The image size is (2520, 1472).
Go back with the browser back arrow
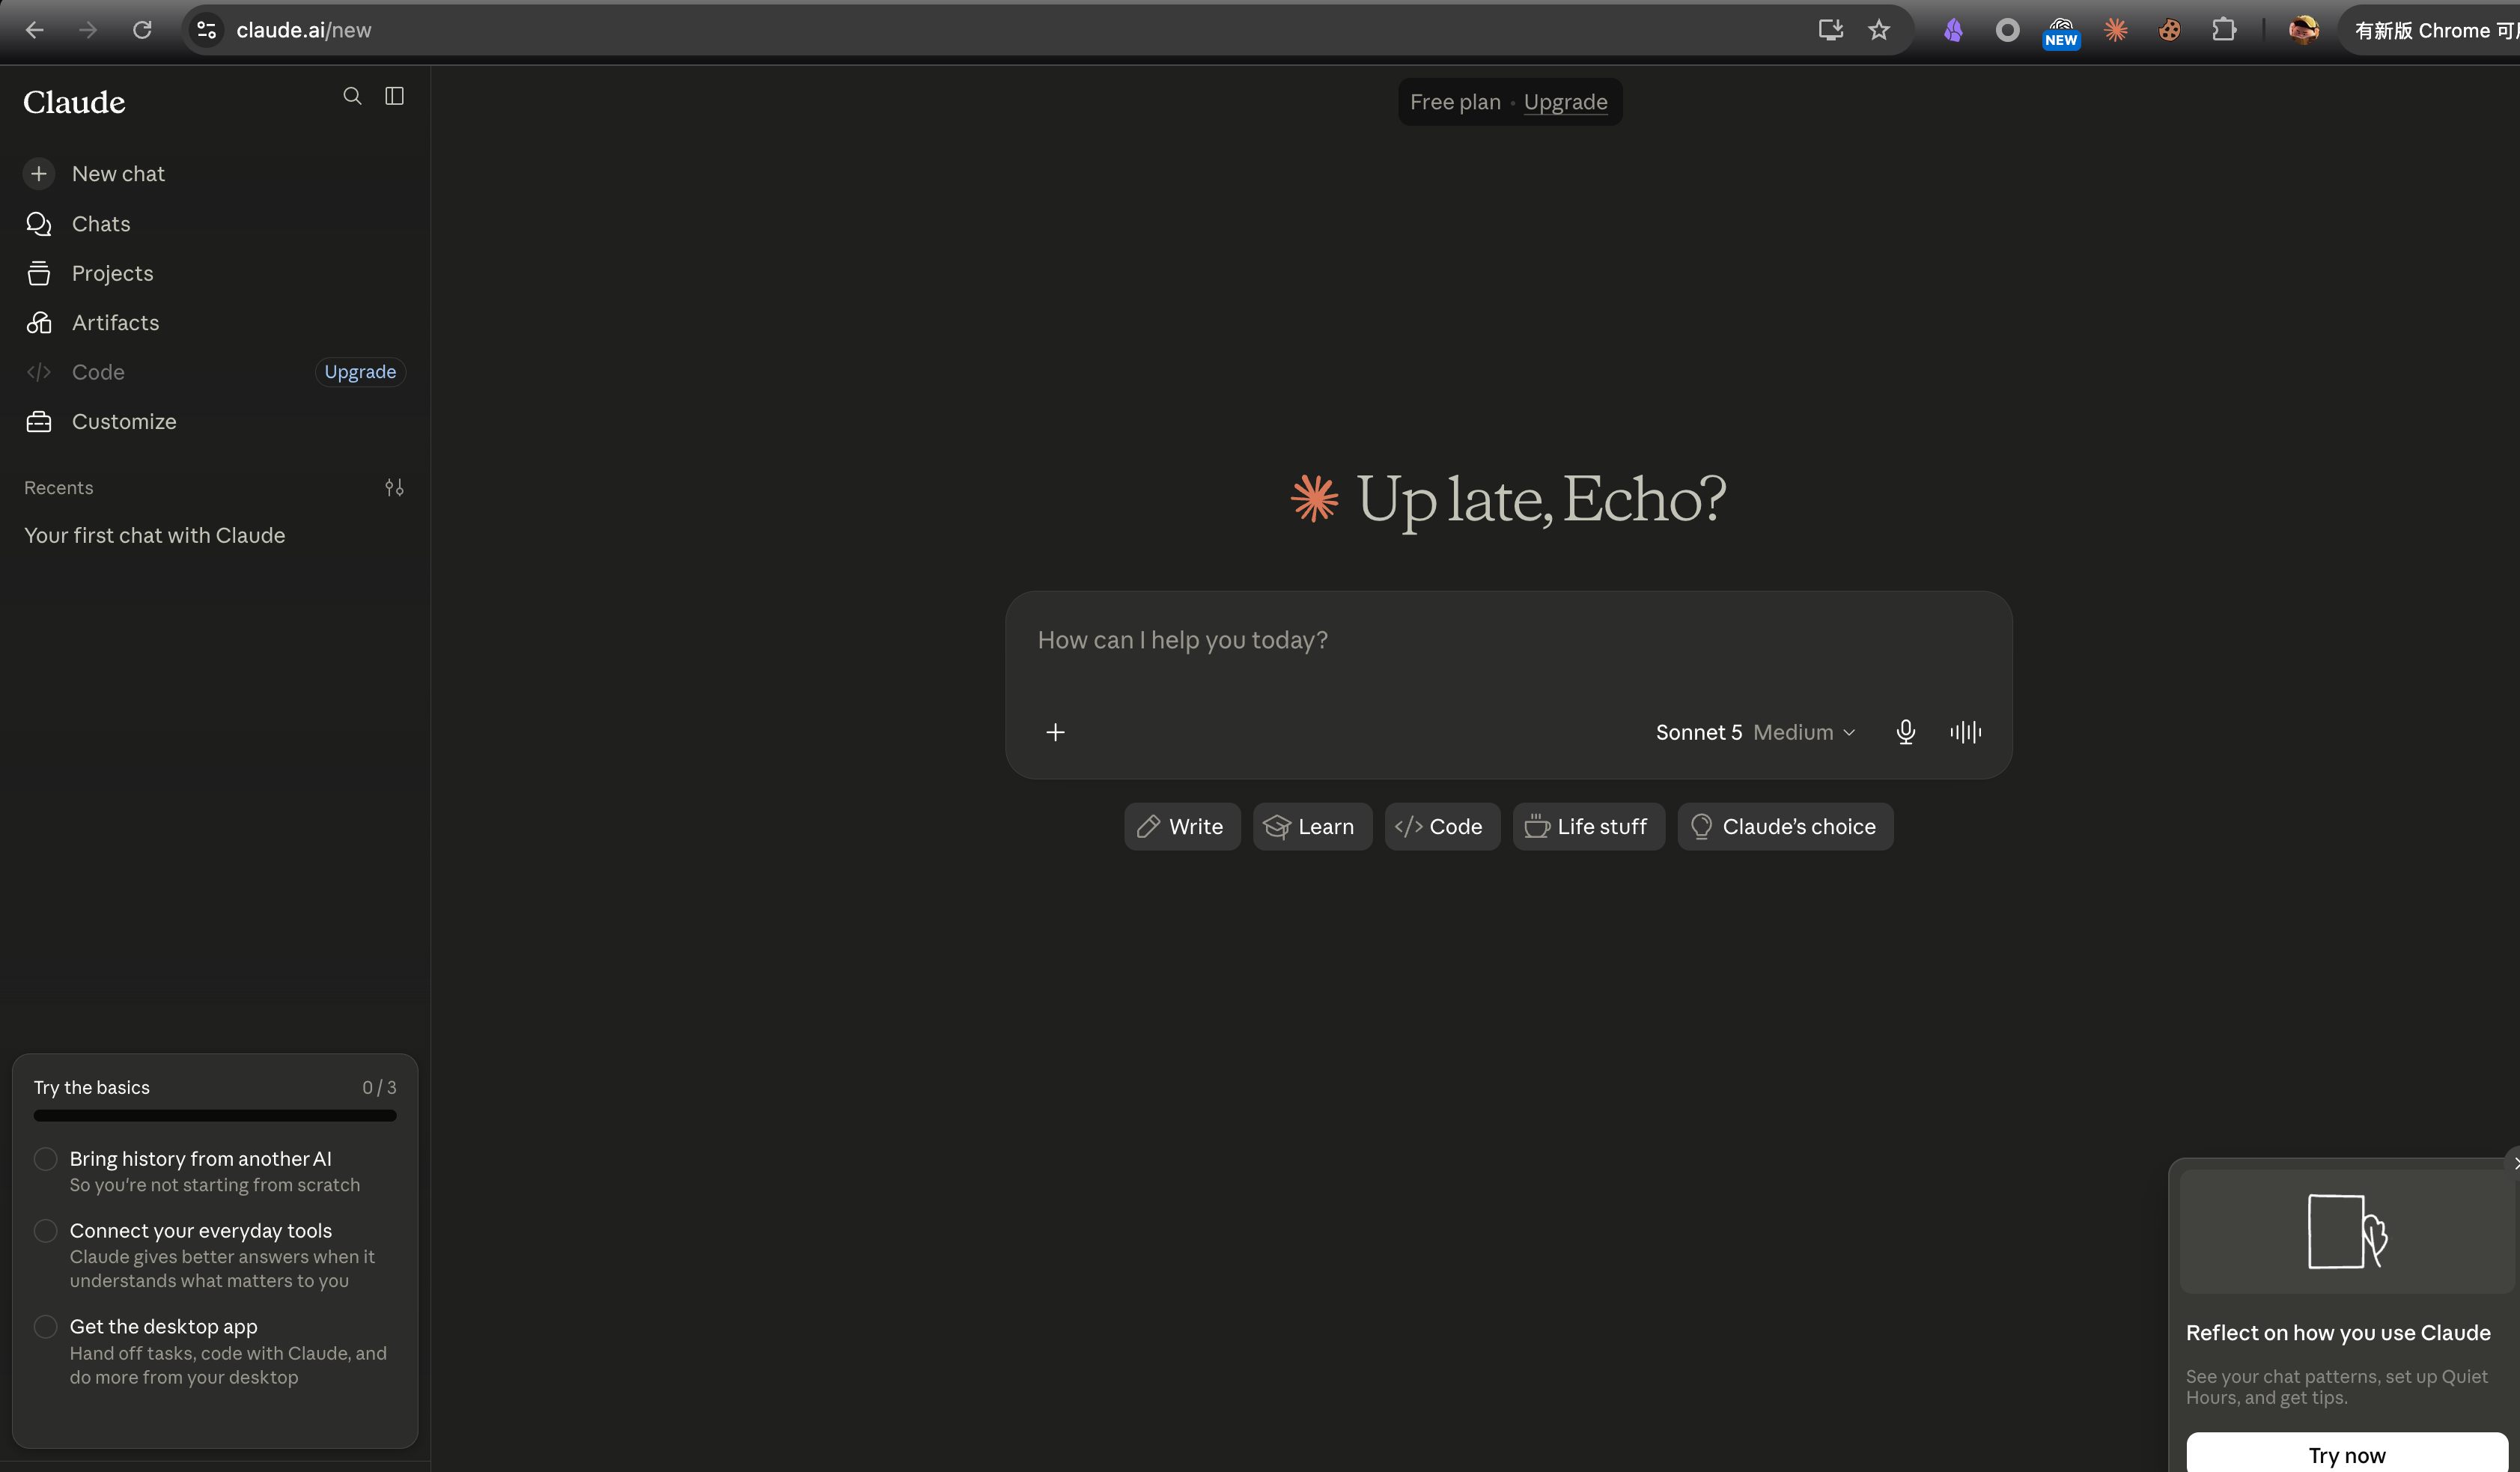[x=35, y=30]
